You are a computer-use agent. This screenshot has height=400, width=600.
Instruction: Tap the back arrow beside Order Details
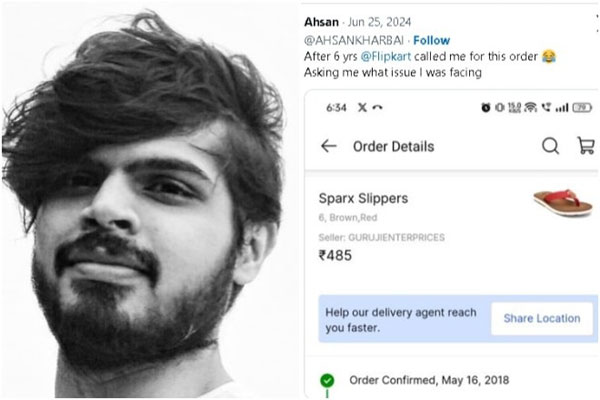tap(328, 146)
